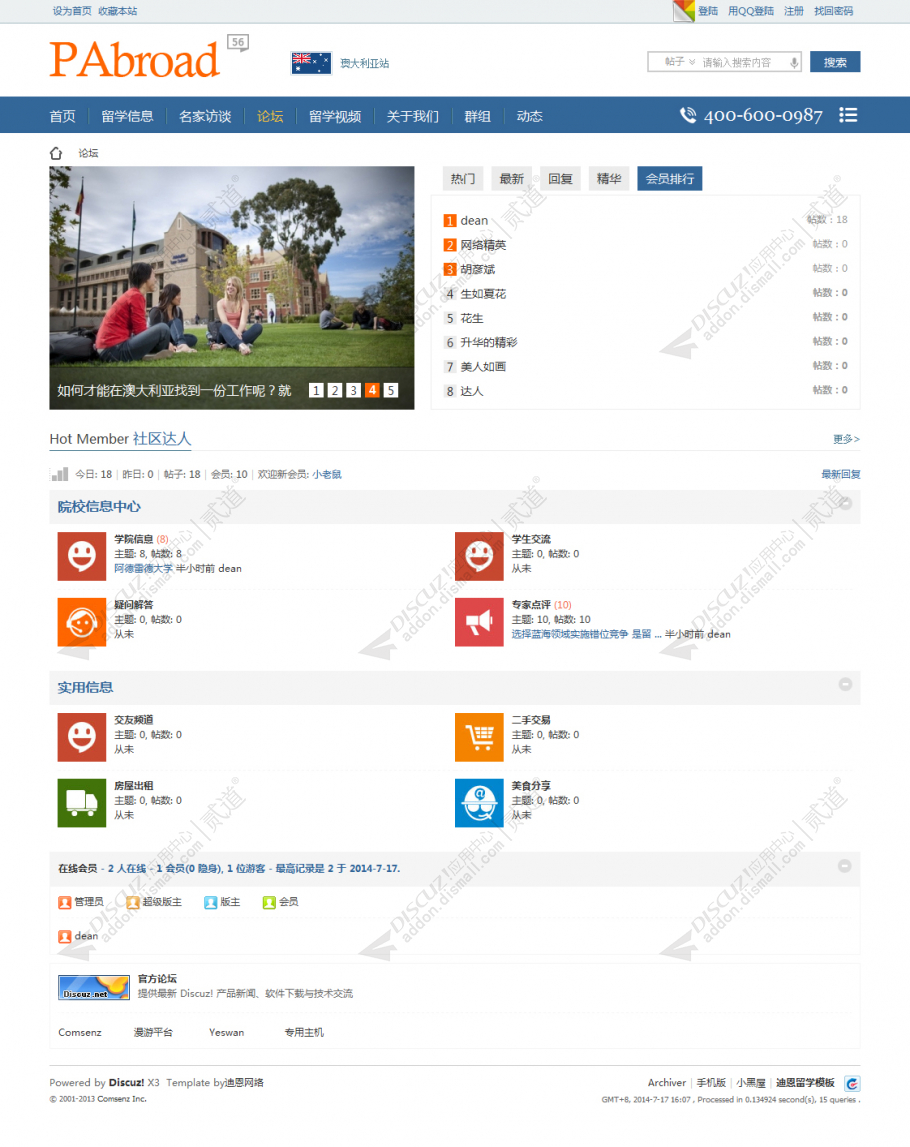Click 收藏本站 link
The image size is (910, 1147).
(x=118, y=11)
